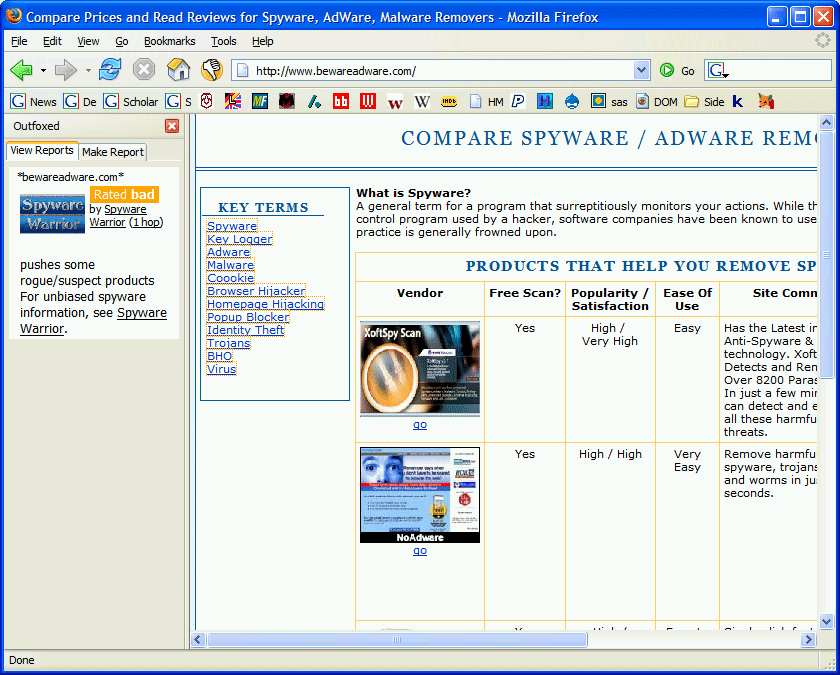Click the Spyware Warrior logo thumbnail
The image size is (840, 675).
tap(52, 214)
